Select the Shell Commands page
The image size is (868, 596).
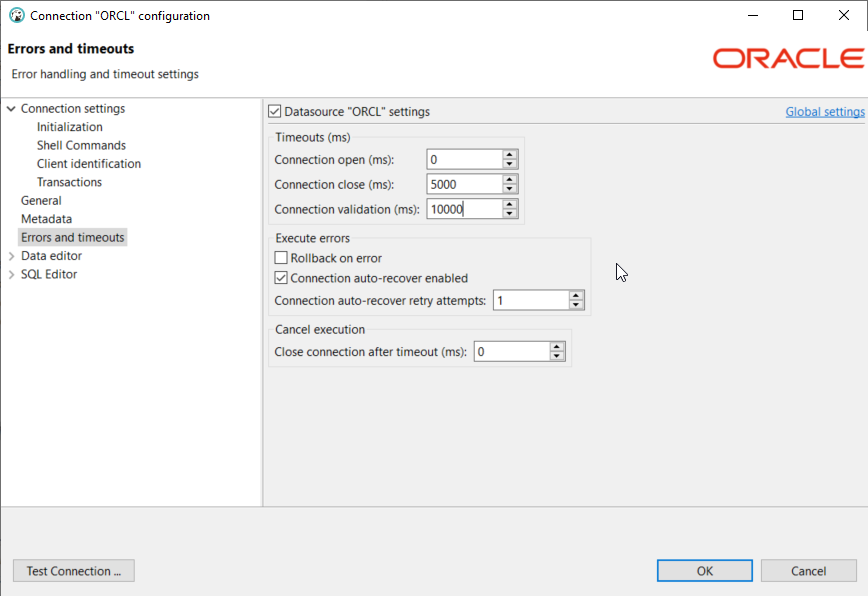[82, 145]
